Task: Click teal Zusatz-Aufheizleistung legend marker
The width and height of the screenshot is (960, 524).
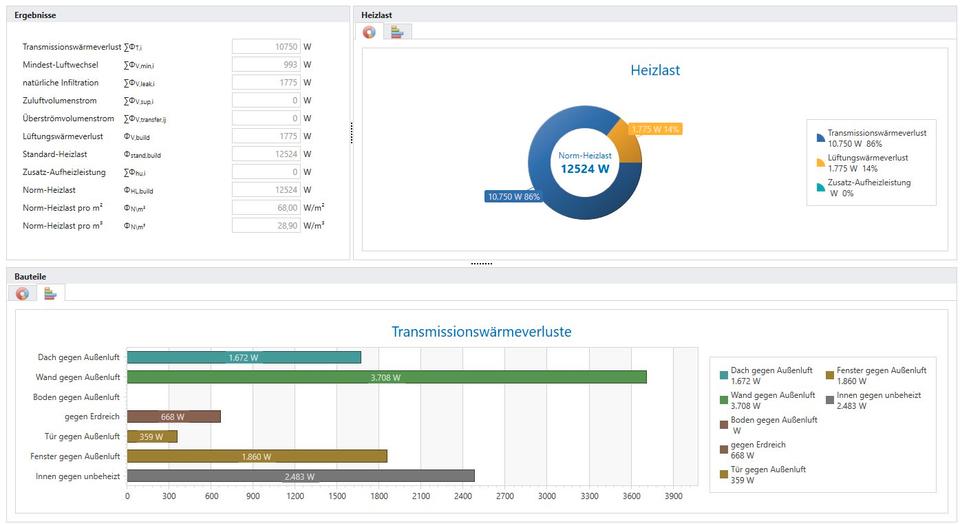Action: tap(821, 186)
